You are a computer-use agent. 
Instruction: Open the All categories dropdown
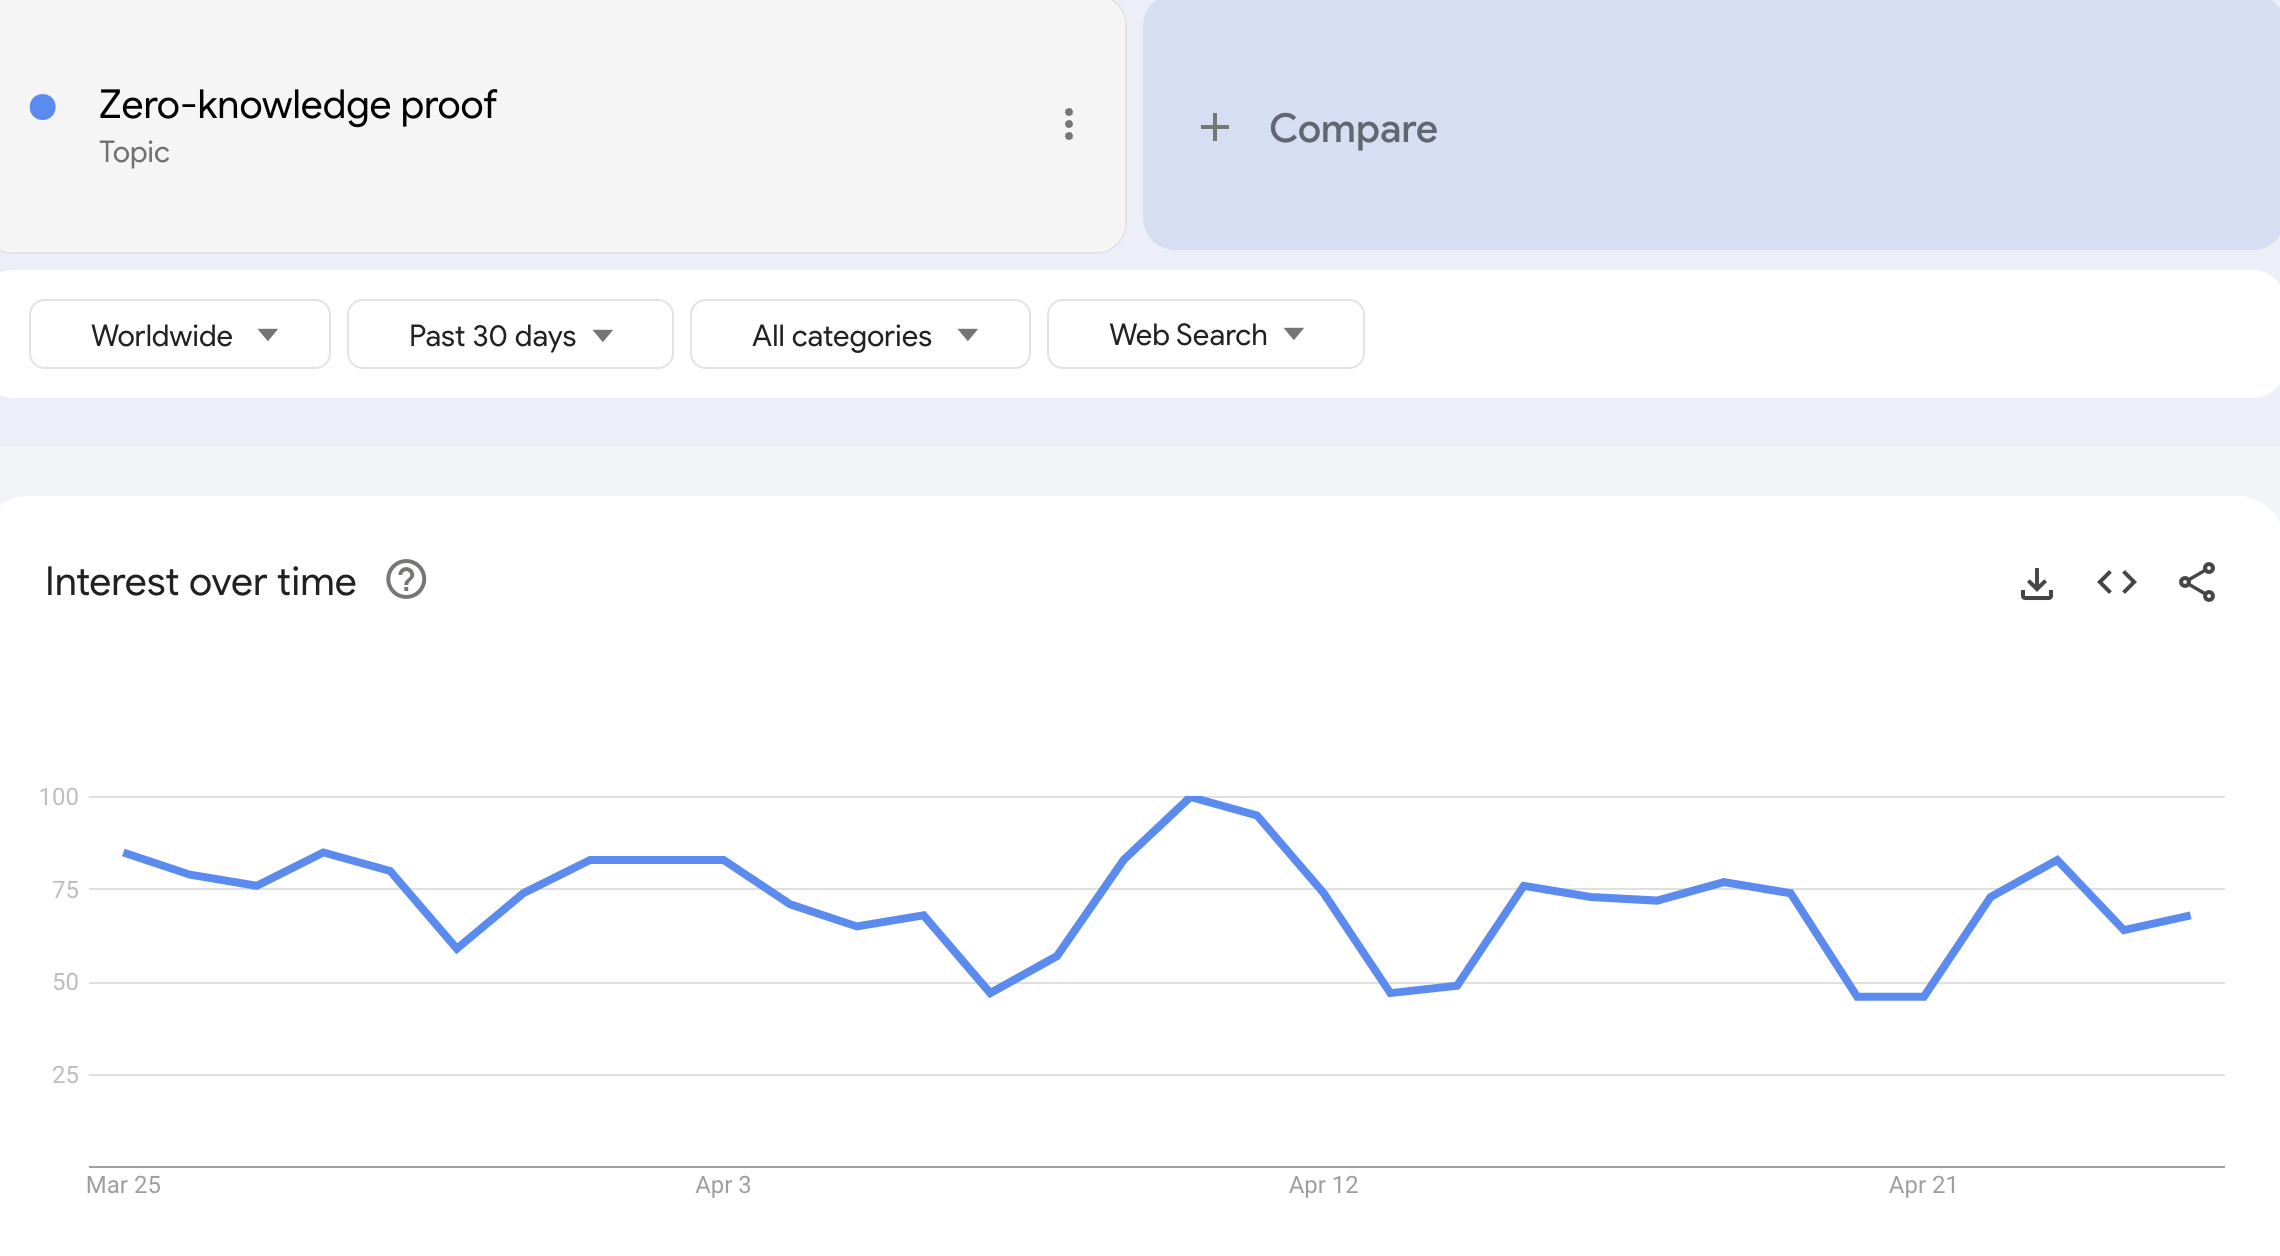pyautogui.click(x=860, y=335)
